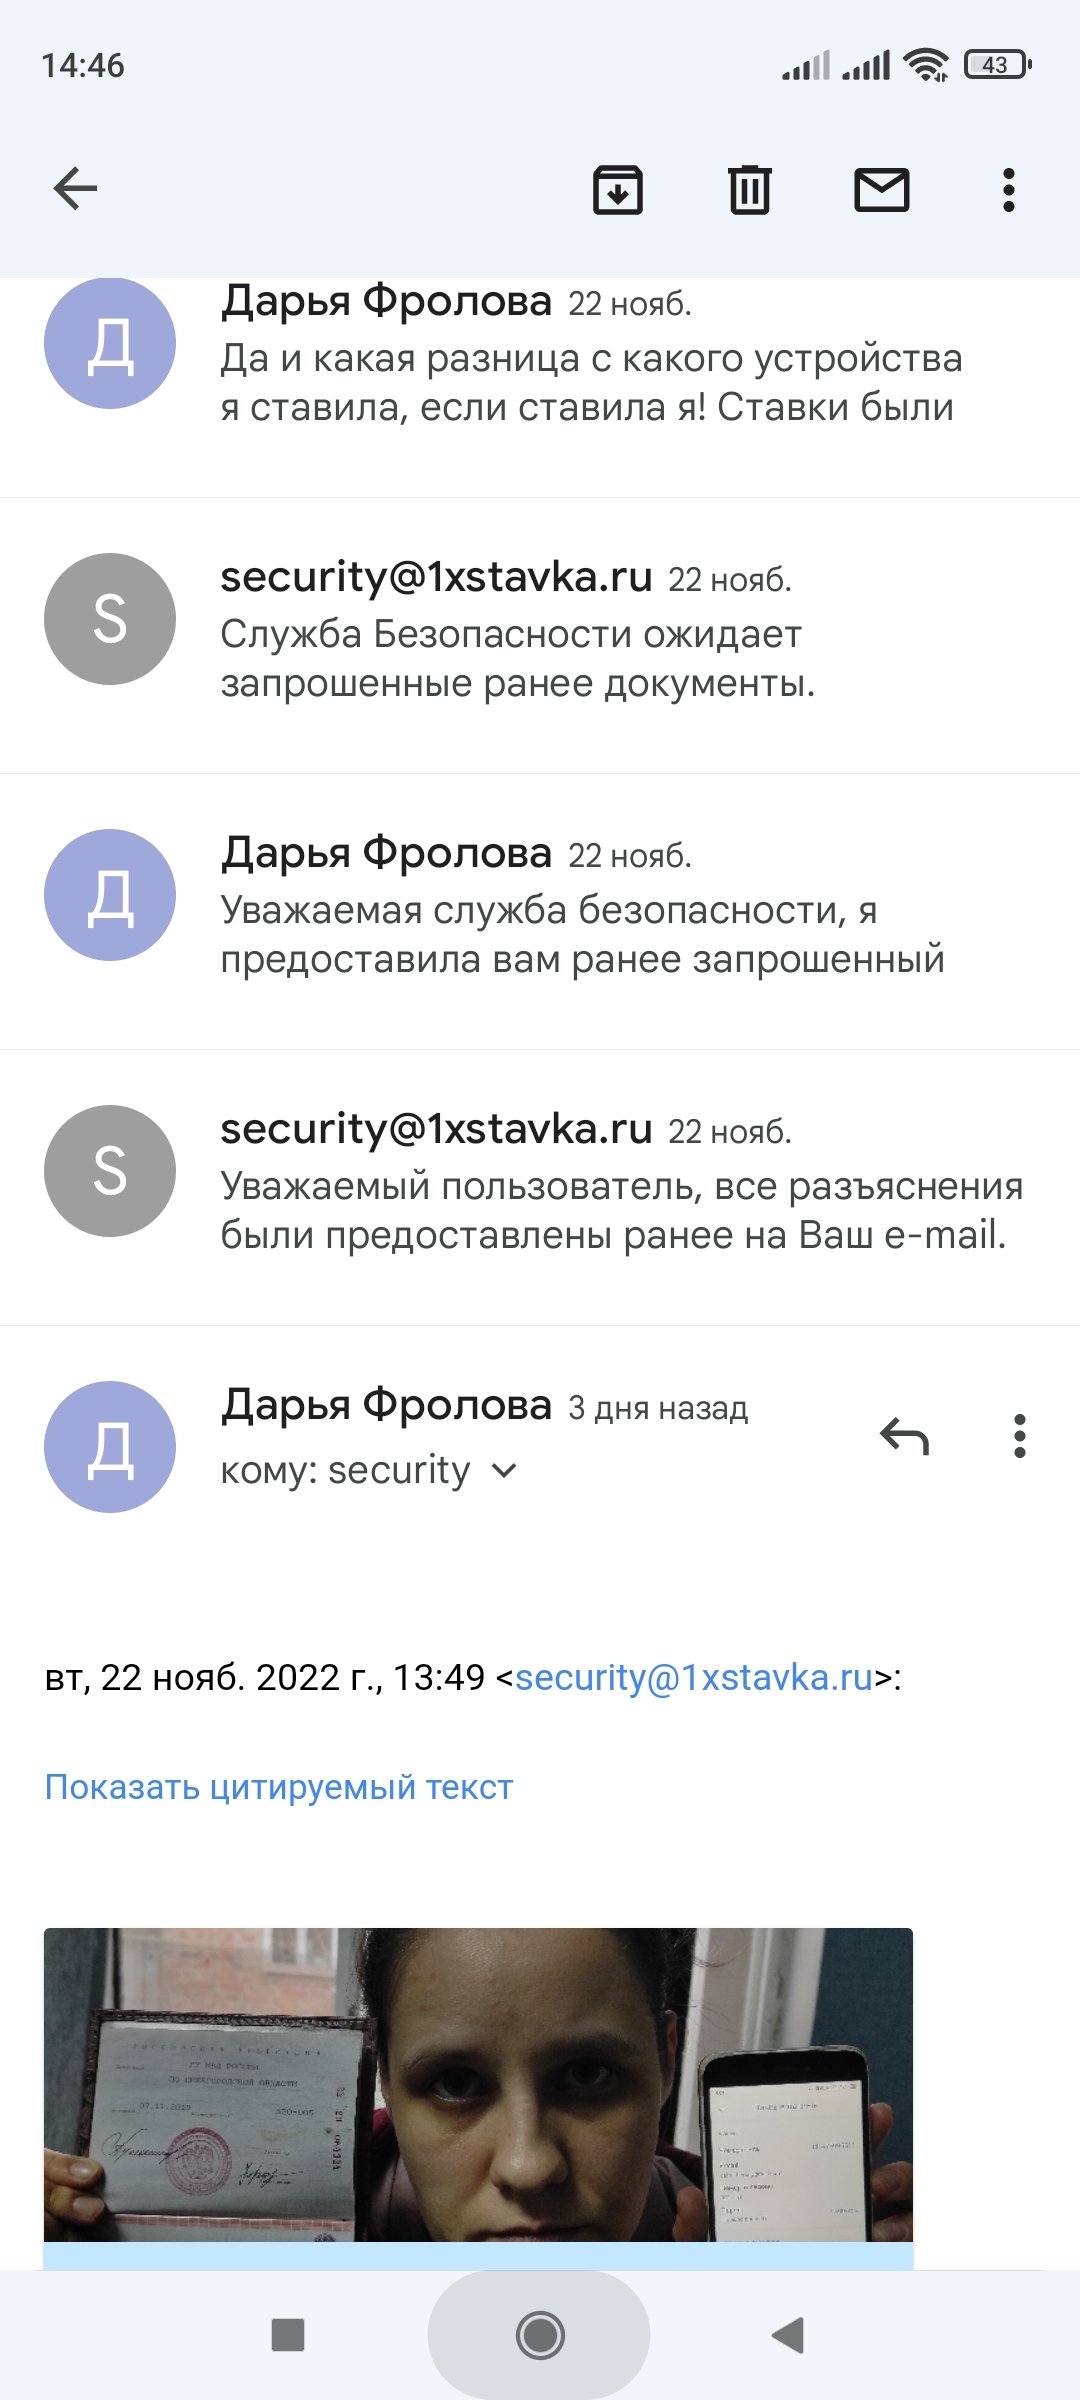This screenshot has height=2400, width=1080.
Task: Mark conversation as unread with envelope icon
Action: tap(881, 189)
